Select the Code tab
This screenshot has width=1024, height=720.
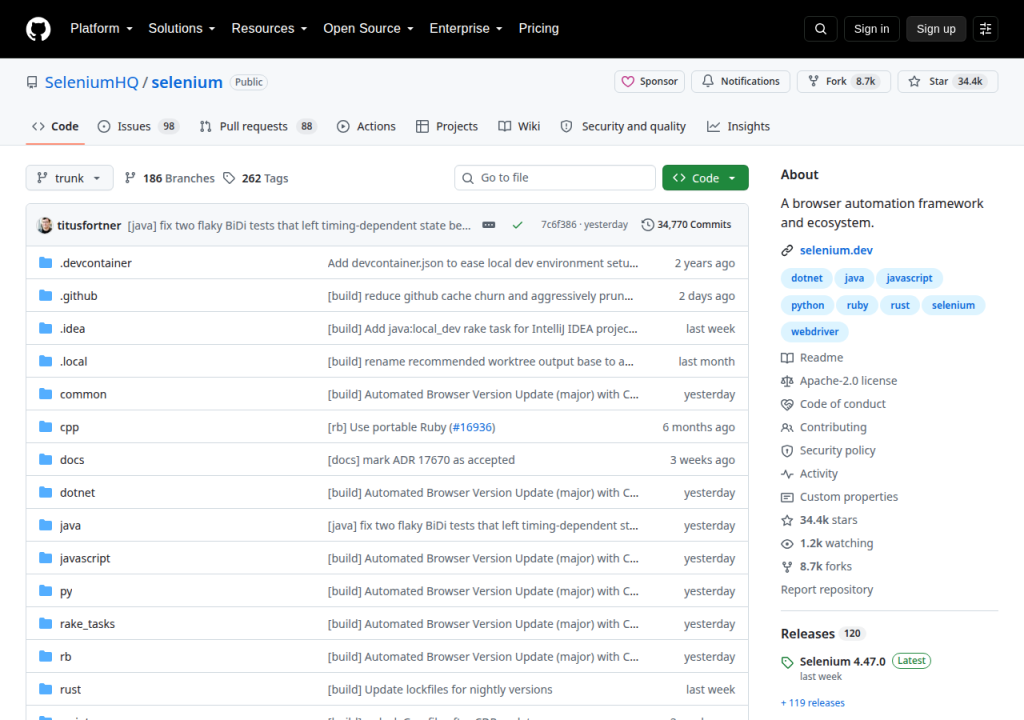tap(56, 126)
